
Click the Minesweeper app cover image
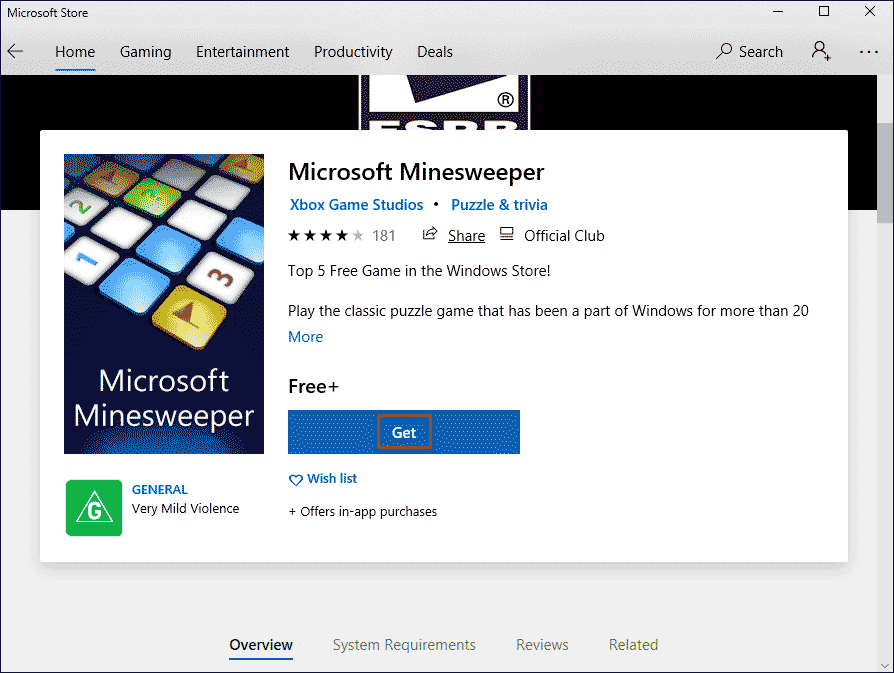tap(164, 304)
